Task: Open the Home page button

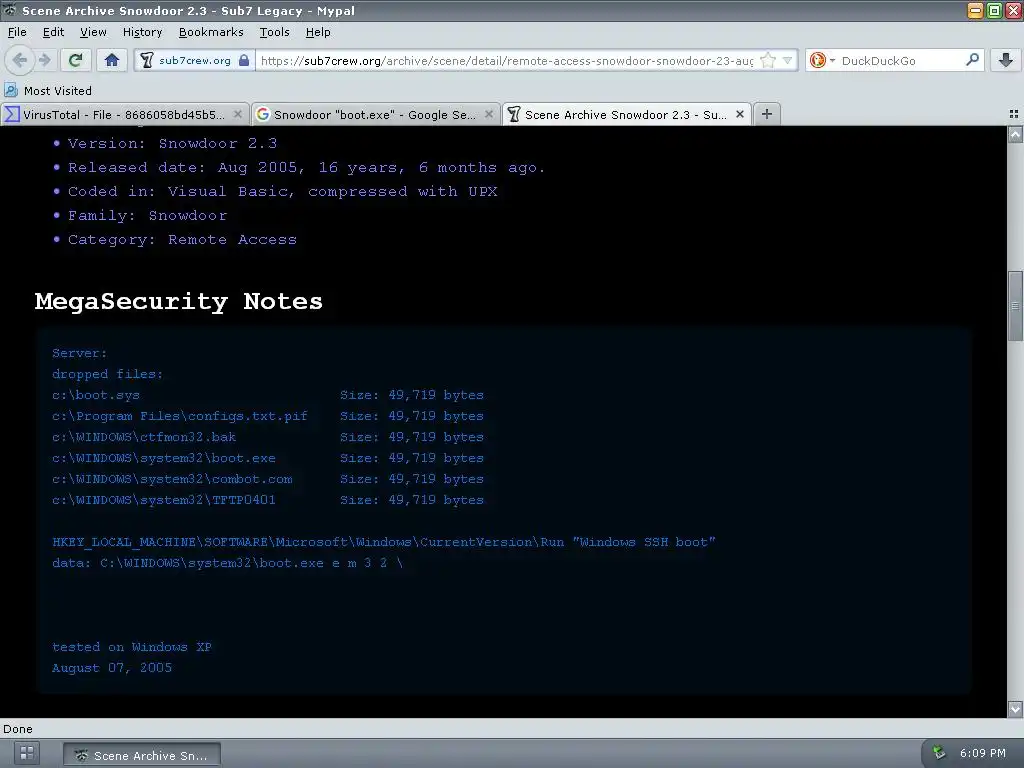Action: pyautogui.click(x=112, y=60)
